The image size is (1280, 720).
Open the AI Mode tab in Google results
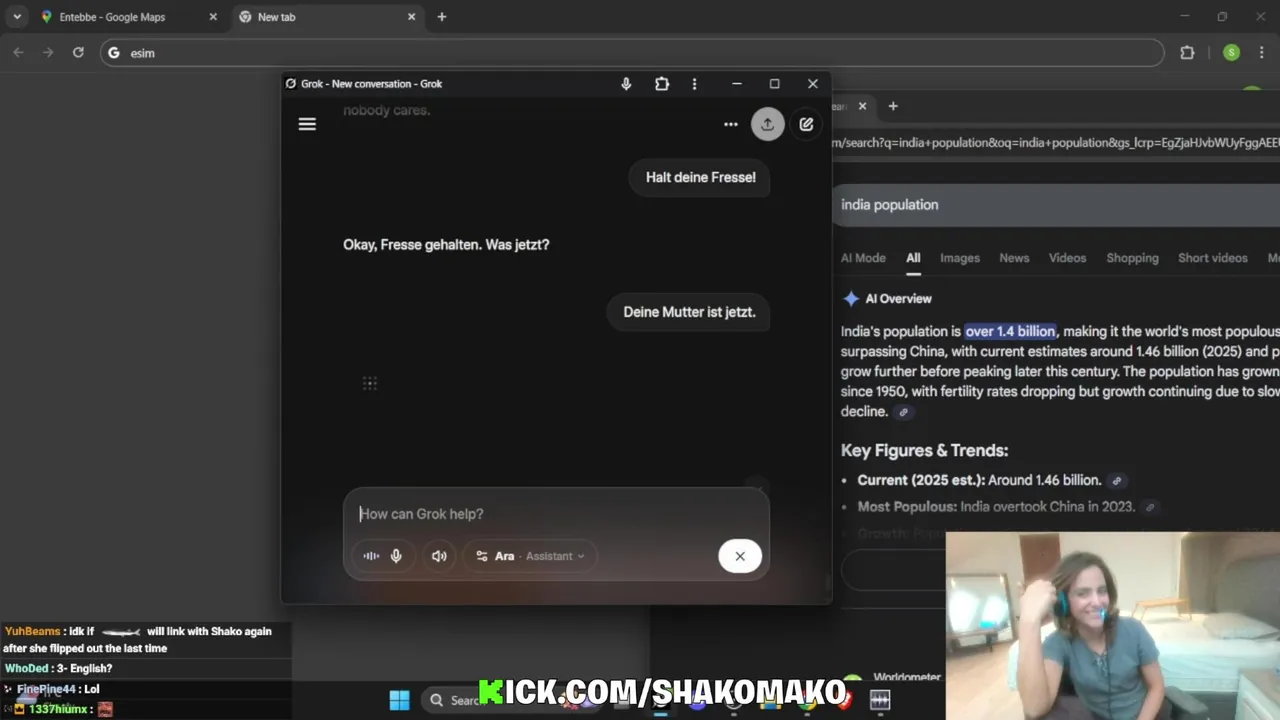click(x=863, y=258)
